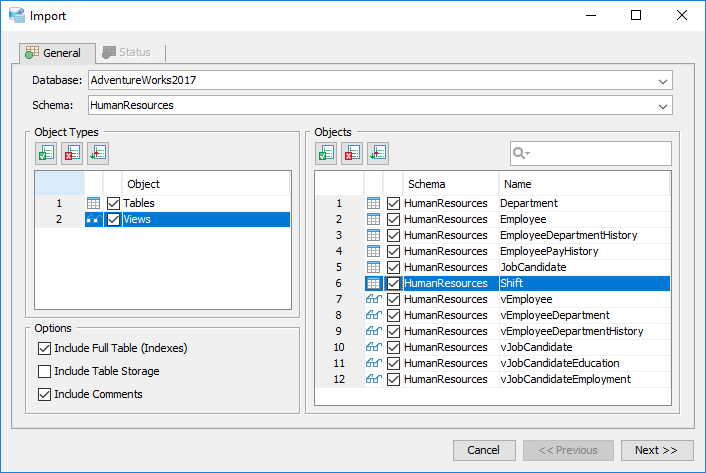Uncheck the Tables object type
This screenshot has height=473, width=706.
pos(113,204)
